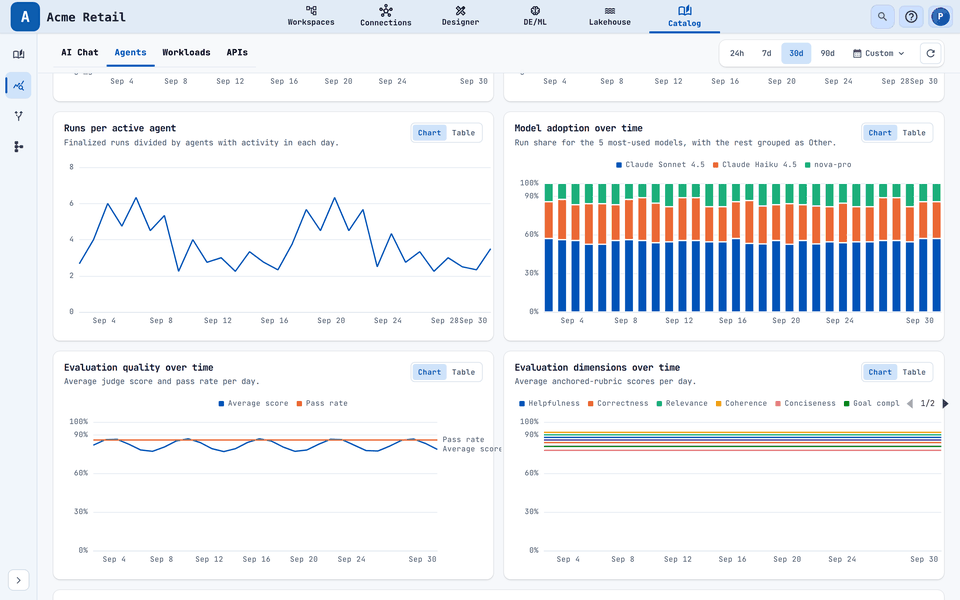Select the Agents tab
The width and height of the screenshot is (960, 600).
coord(130,53)
